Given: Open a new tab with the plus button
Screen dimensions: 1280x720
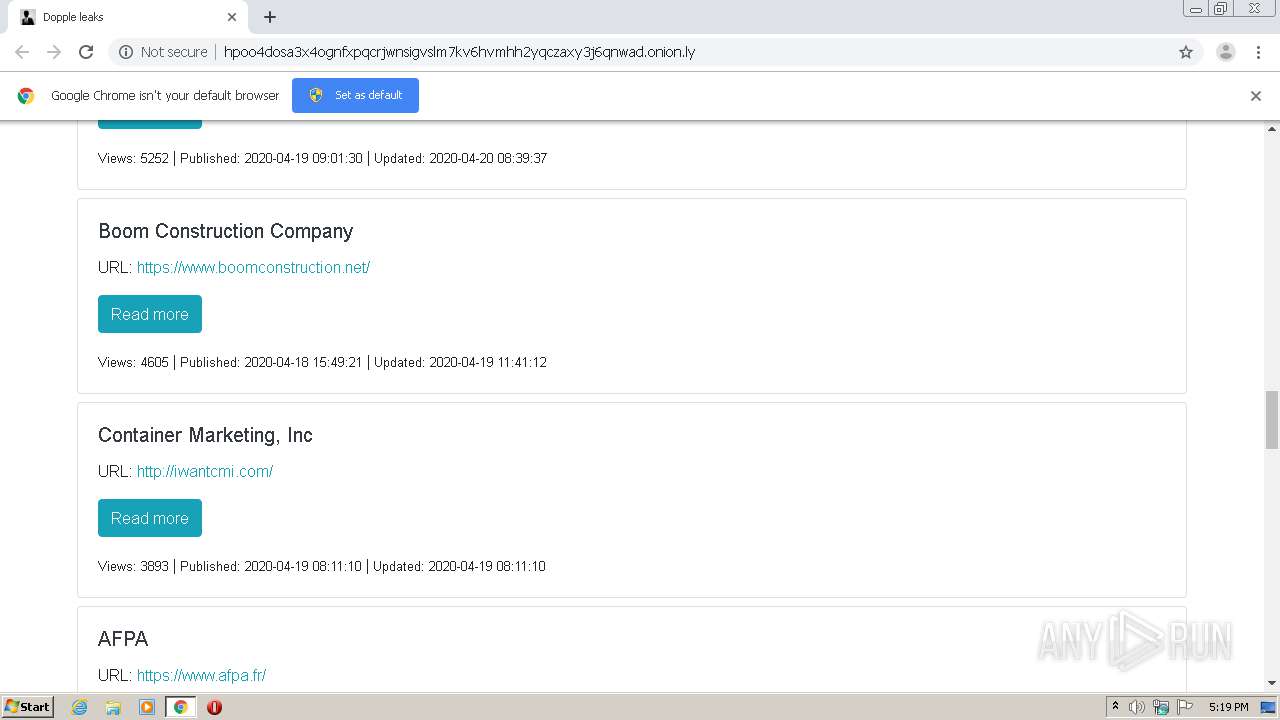Looking at the screenshot, I should [x=270, y=17].
